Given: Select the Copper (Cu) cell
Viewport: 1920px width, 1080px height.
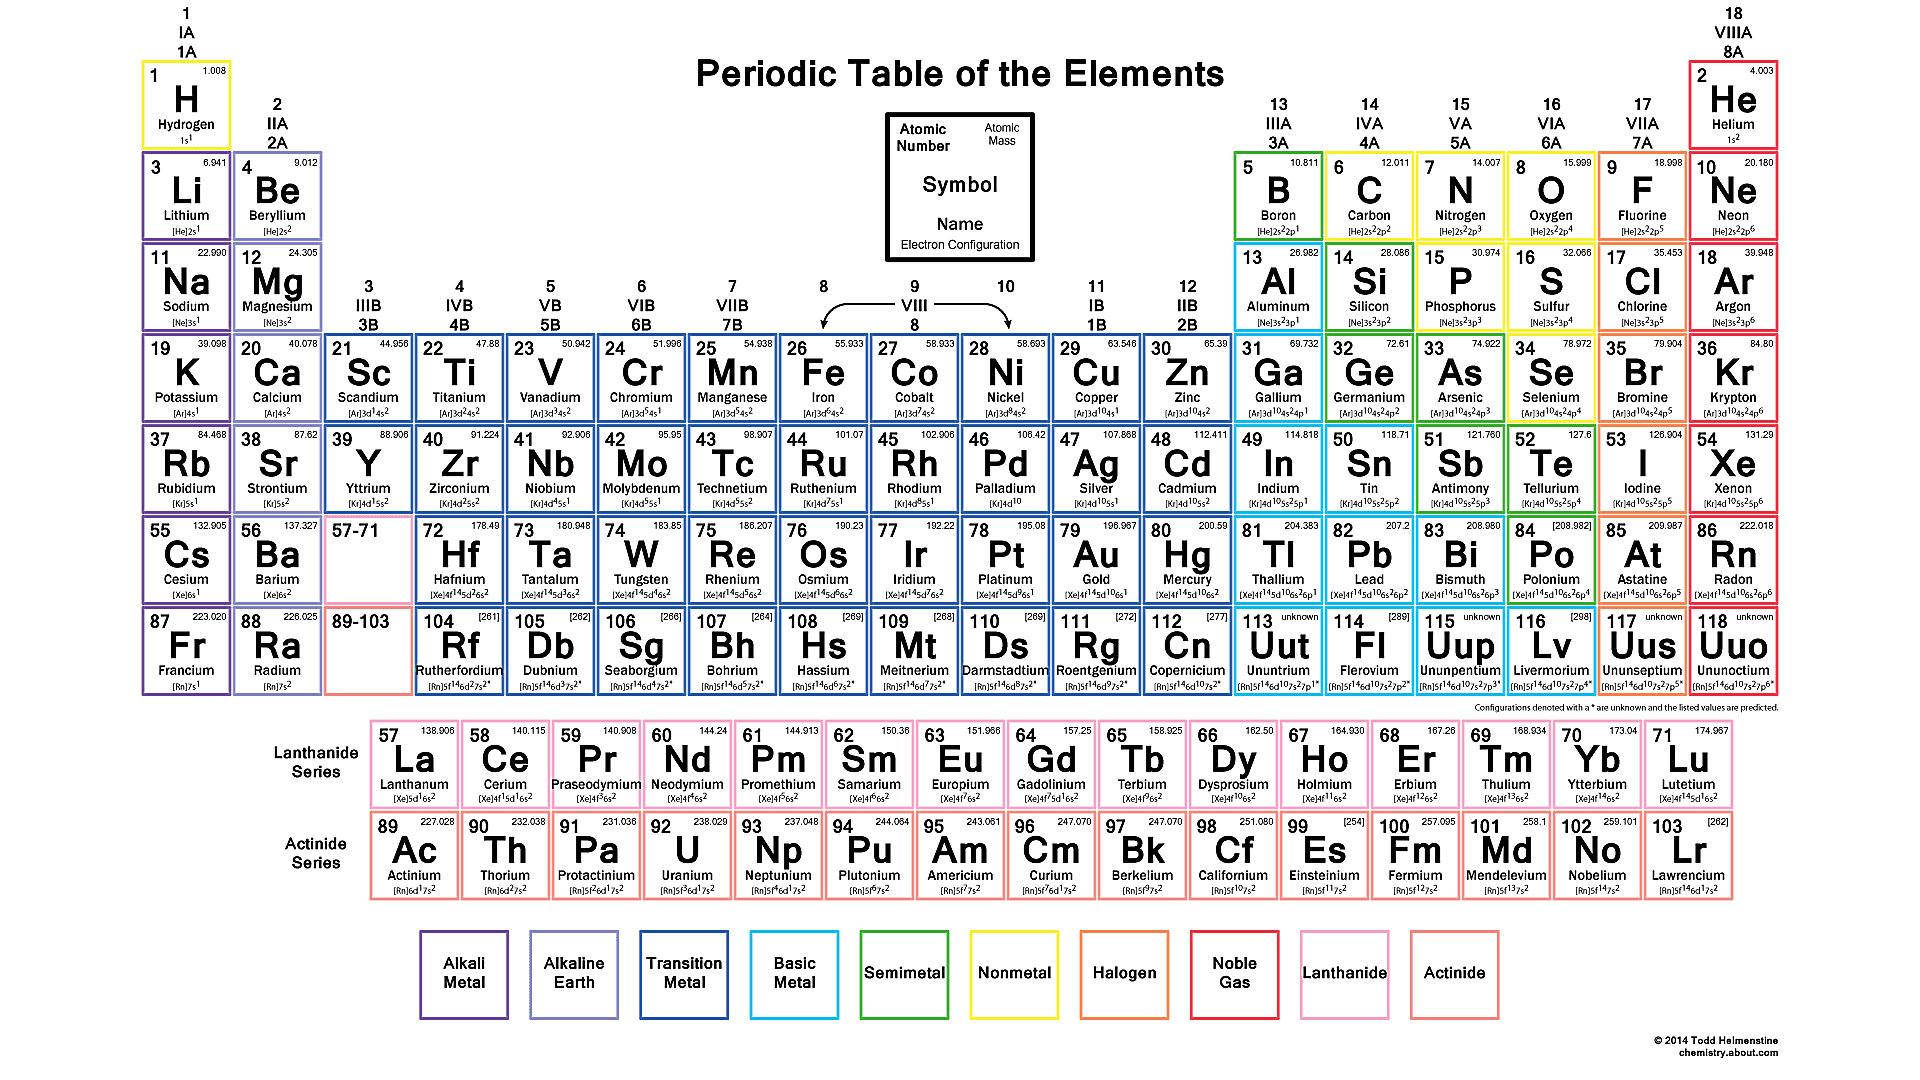Looking at the screenshot, I should (x=1096, y=378).
